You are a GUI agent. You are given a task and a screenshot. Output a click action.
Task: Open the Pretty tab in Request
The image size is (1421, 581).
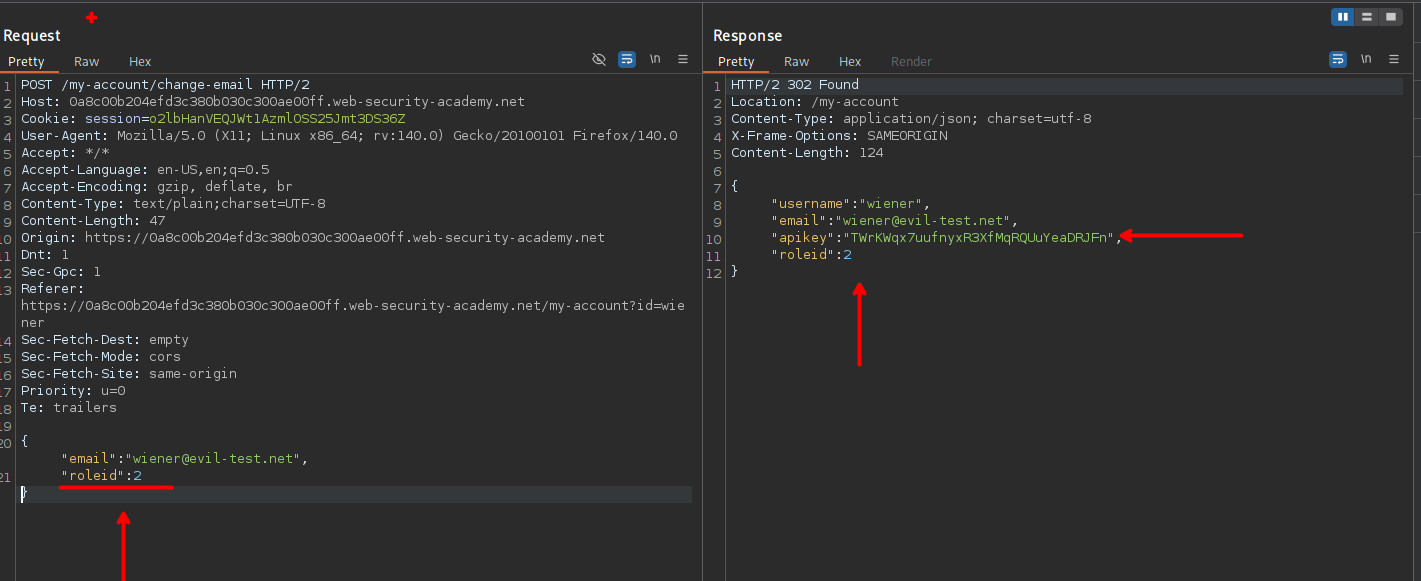pos(26,62)
